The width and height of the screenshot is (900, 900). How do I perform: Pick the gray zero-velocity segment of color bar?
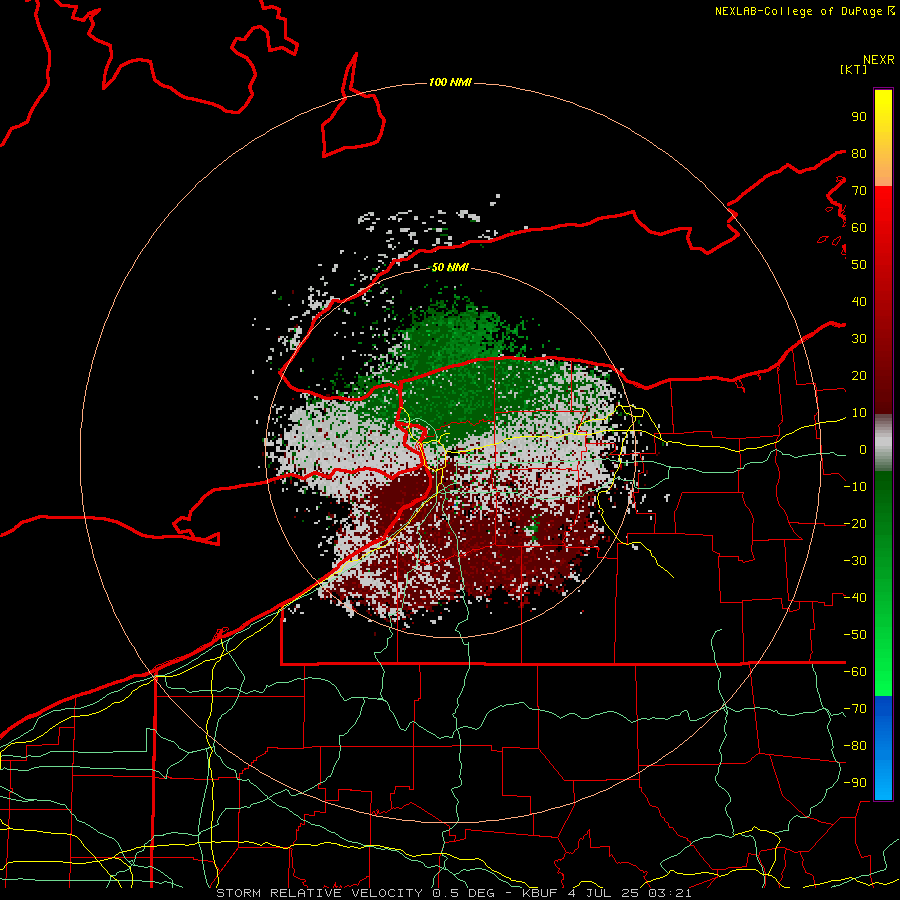tap(883, 442)
